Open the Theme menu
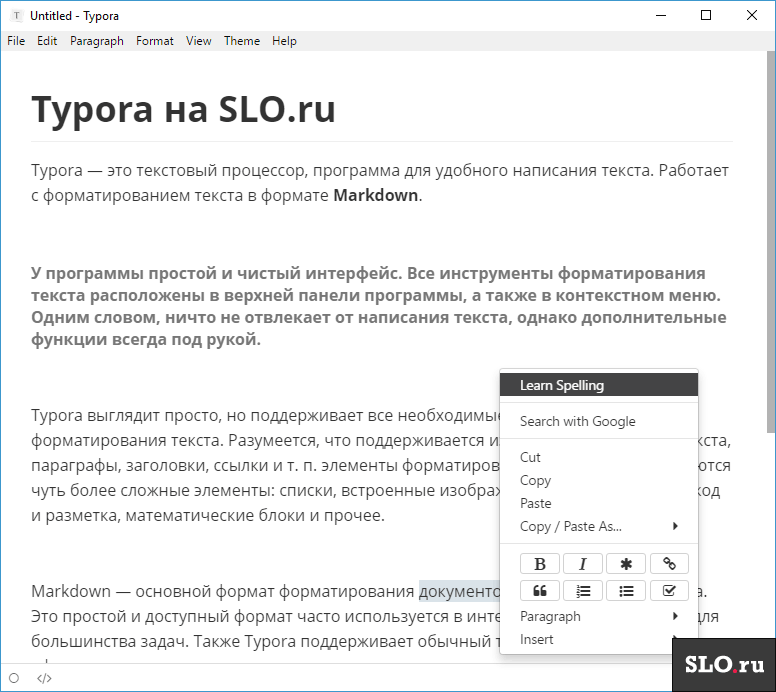776x692 pixels. click(x=242, y=41)
